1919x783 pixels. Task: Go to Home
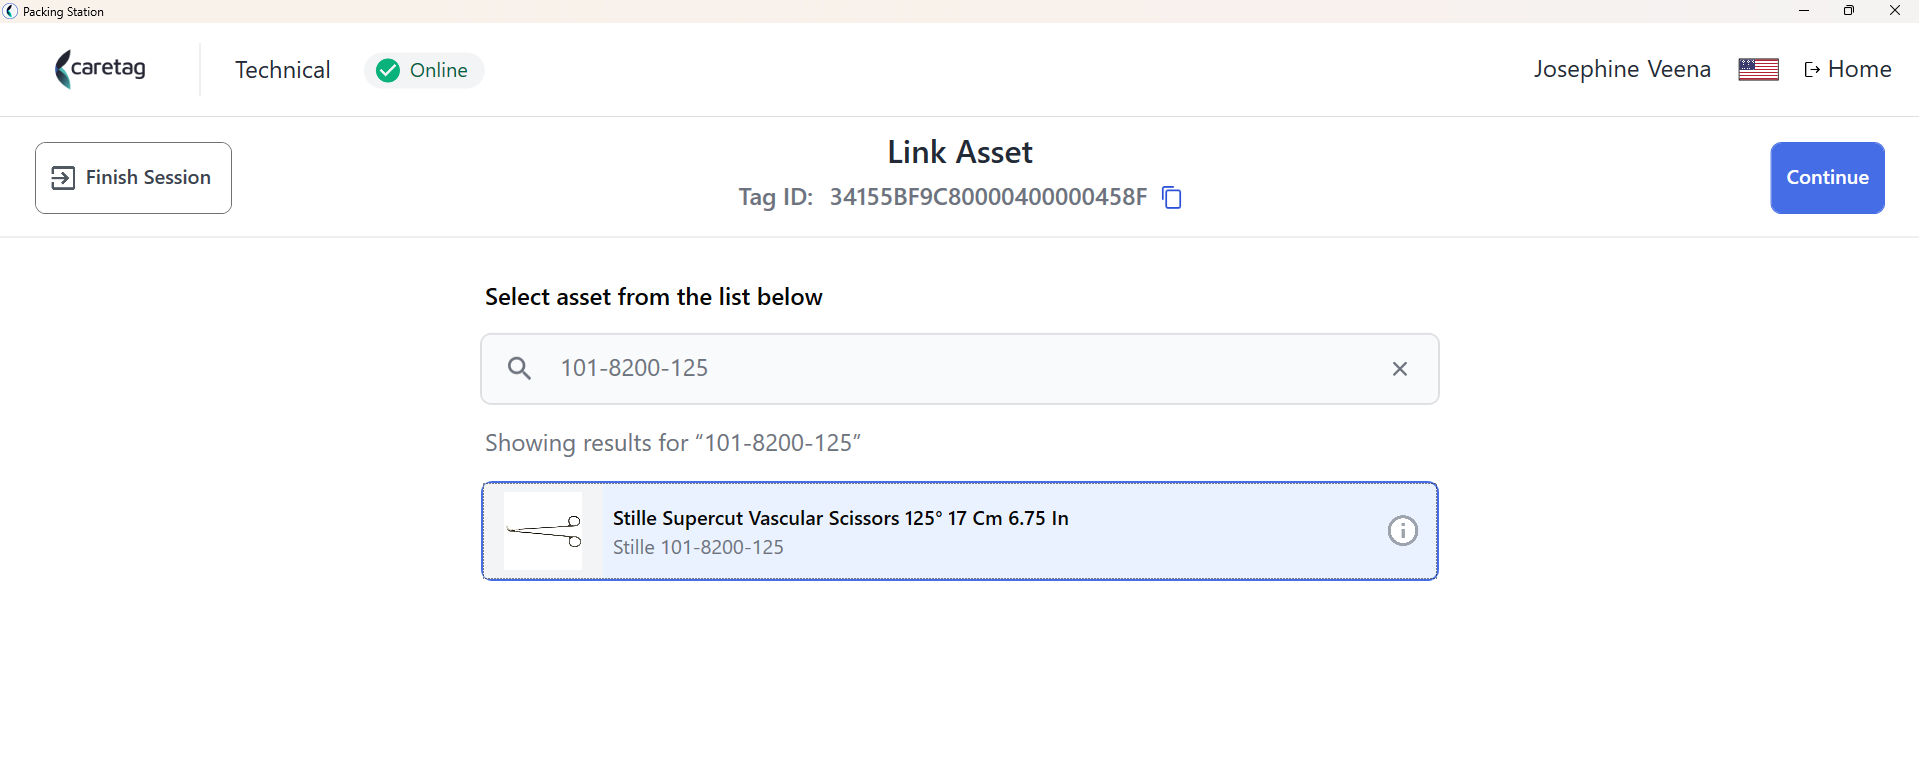pos(1847,69)
